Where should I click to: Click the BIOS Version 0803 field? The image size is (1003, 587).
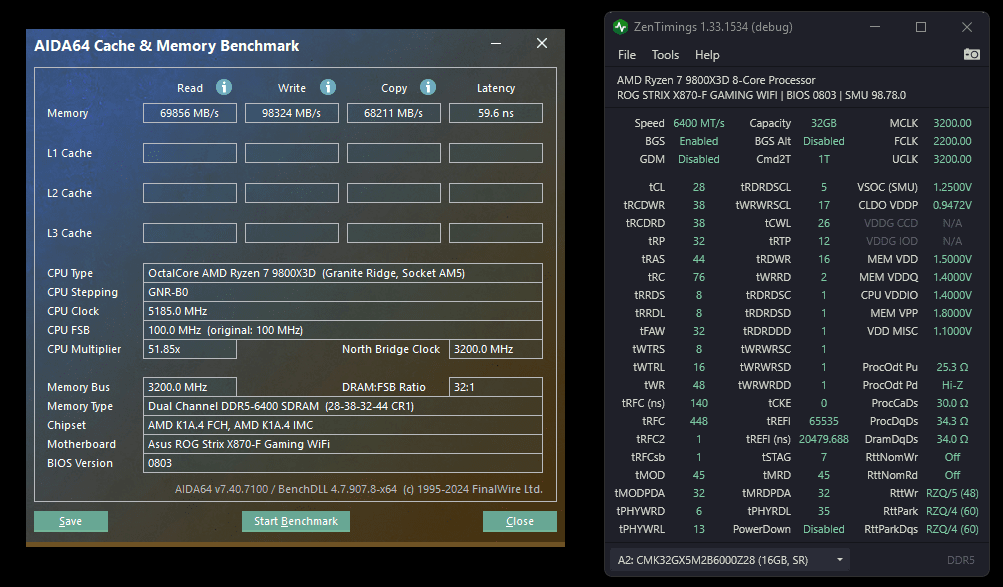click(x=343, y=463)
